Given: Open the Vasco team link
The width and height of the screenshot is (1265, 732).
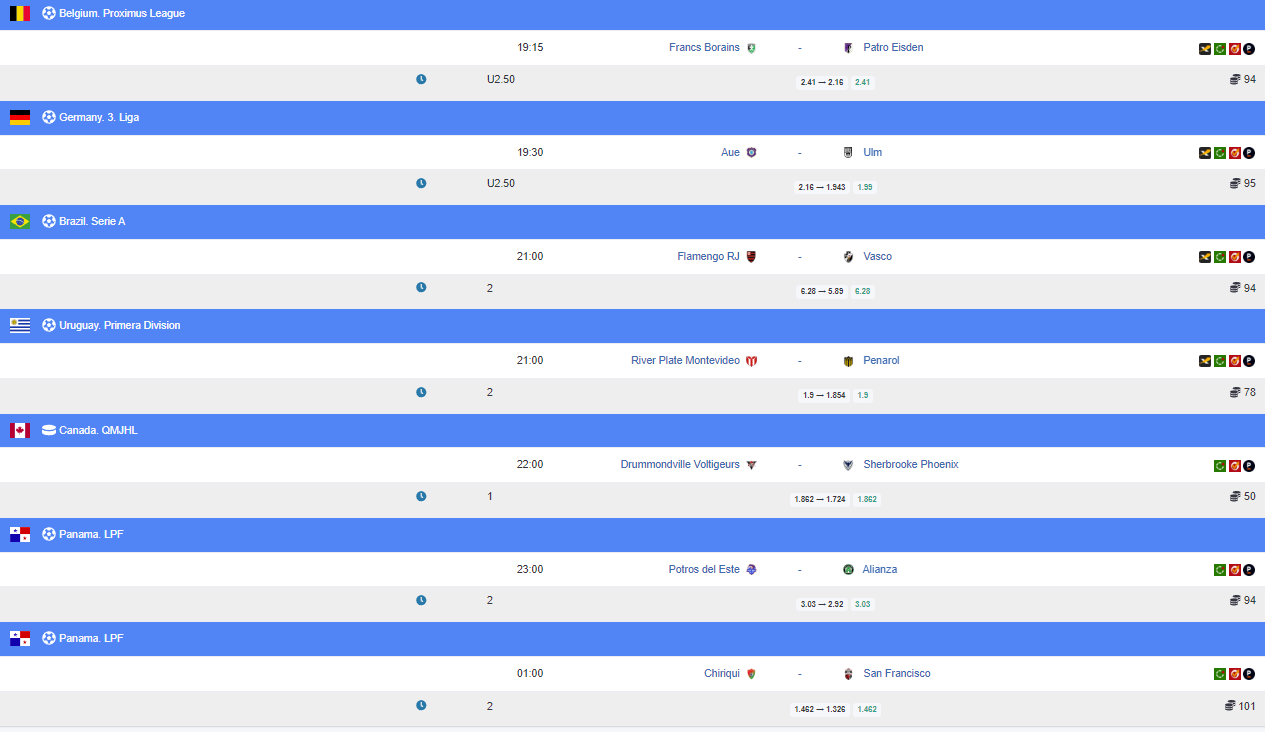Looking at the screenshot, I should tap(878, 257).
